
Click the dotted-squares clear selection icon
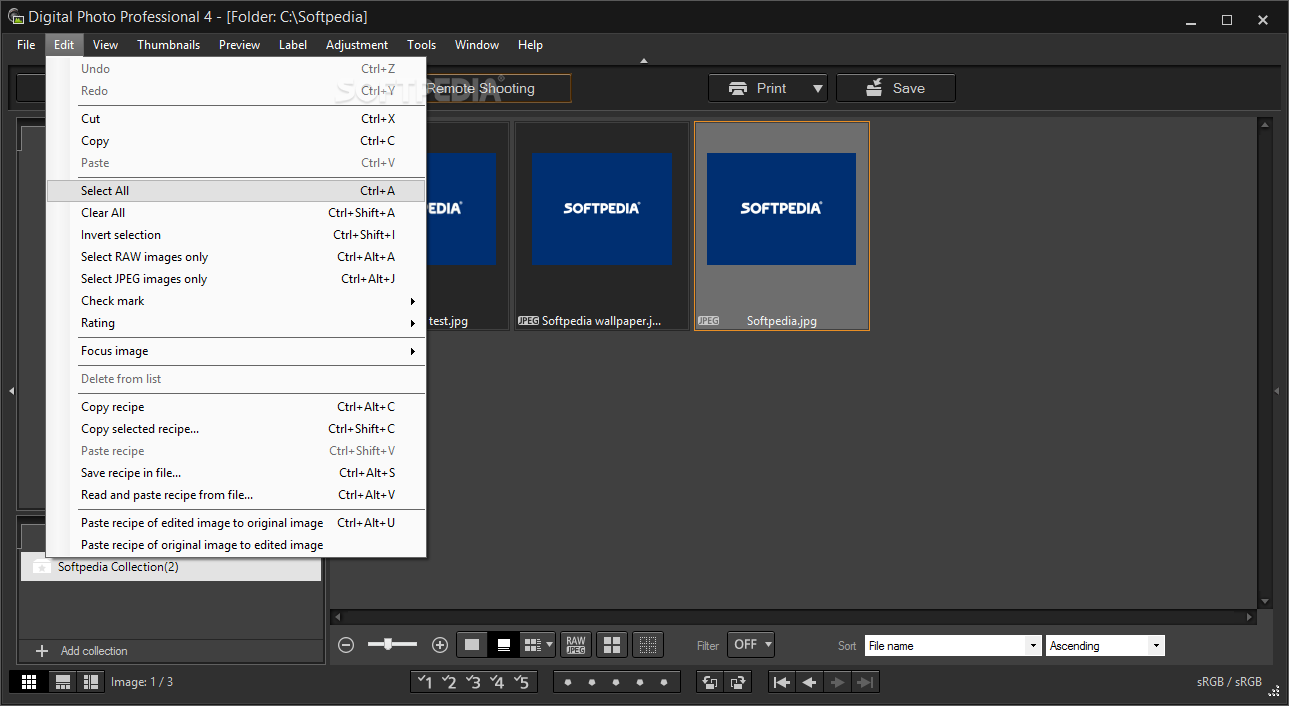[648, 645]
